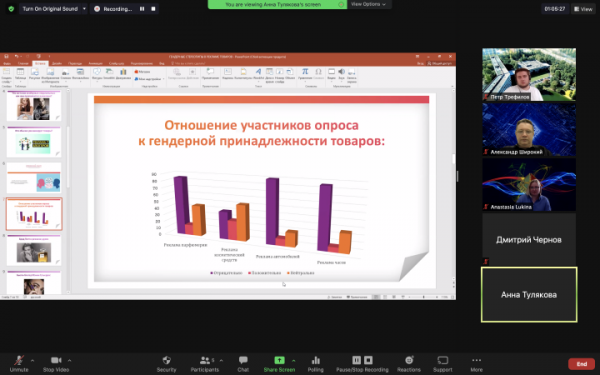End the meeting
The image size is (600, 375).
click(x=582, y=364)
